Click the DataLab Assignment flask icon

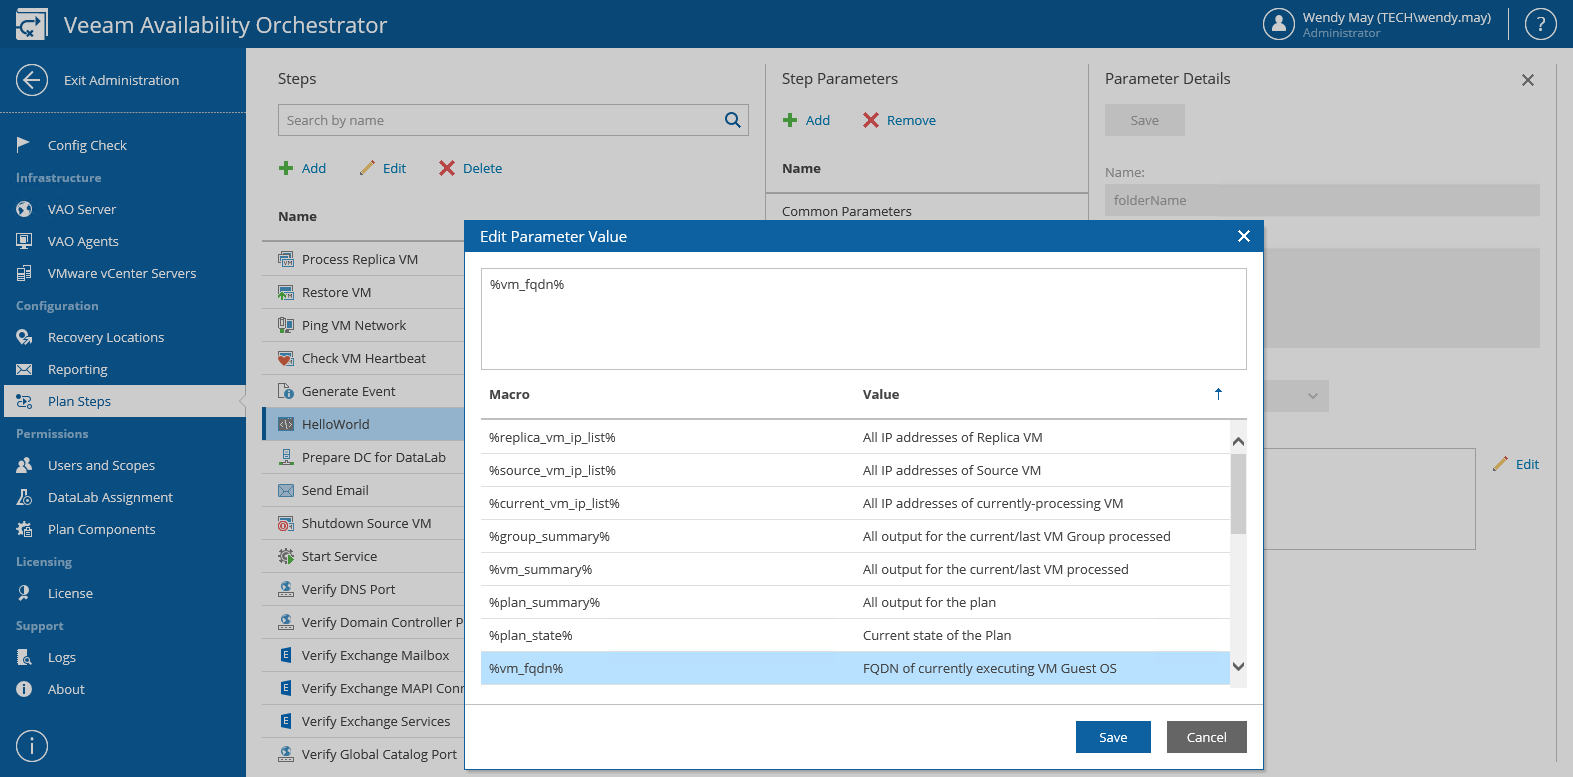tap(24, 497)
